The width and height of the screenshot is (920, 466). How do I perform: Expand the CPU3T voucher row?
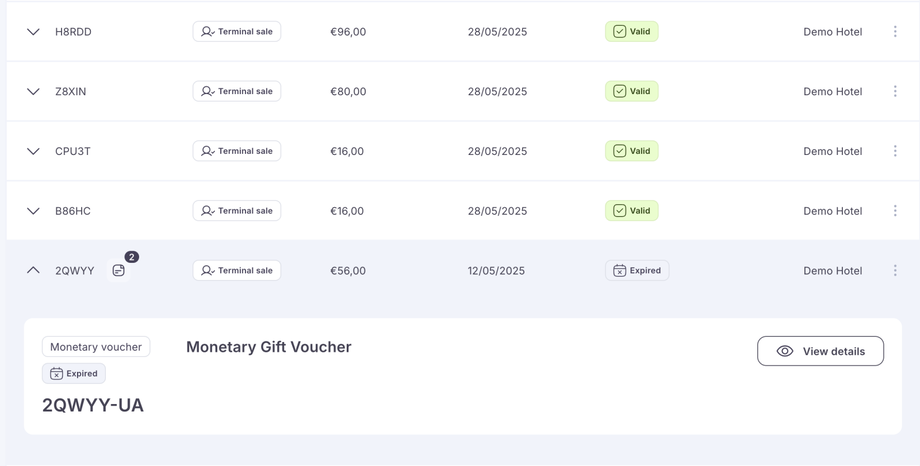point(33,151)
